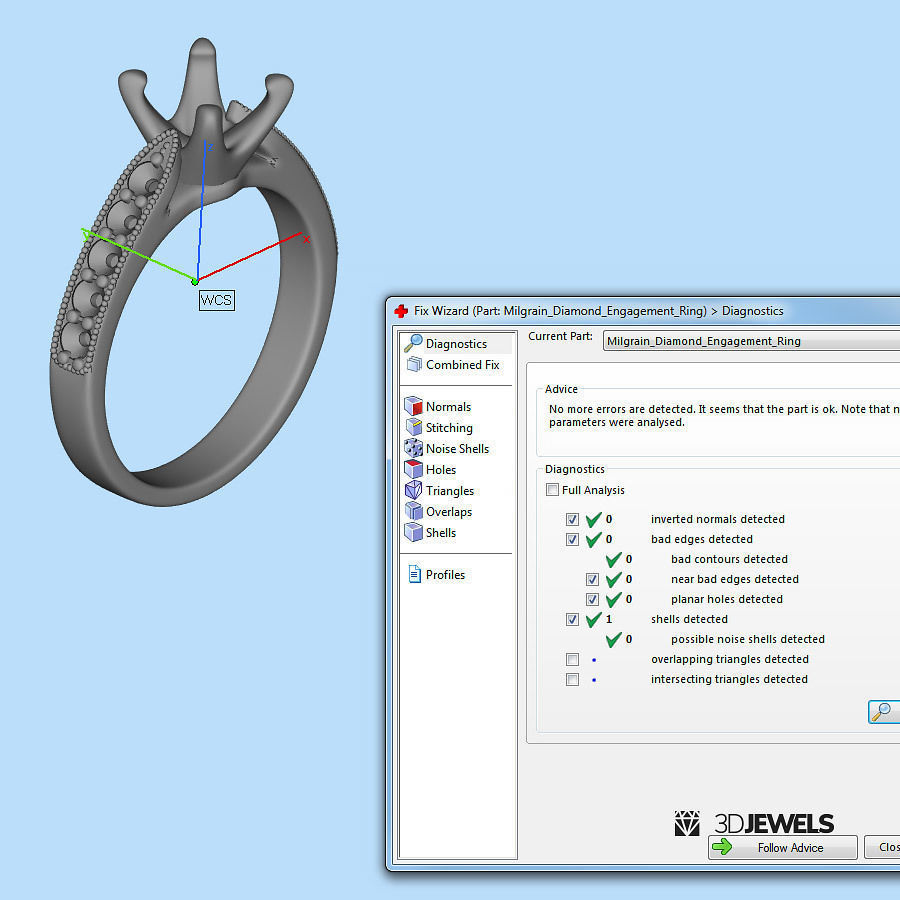Go to the Overlaps page
900x900 pixels.
click(x=448, y=511)
